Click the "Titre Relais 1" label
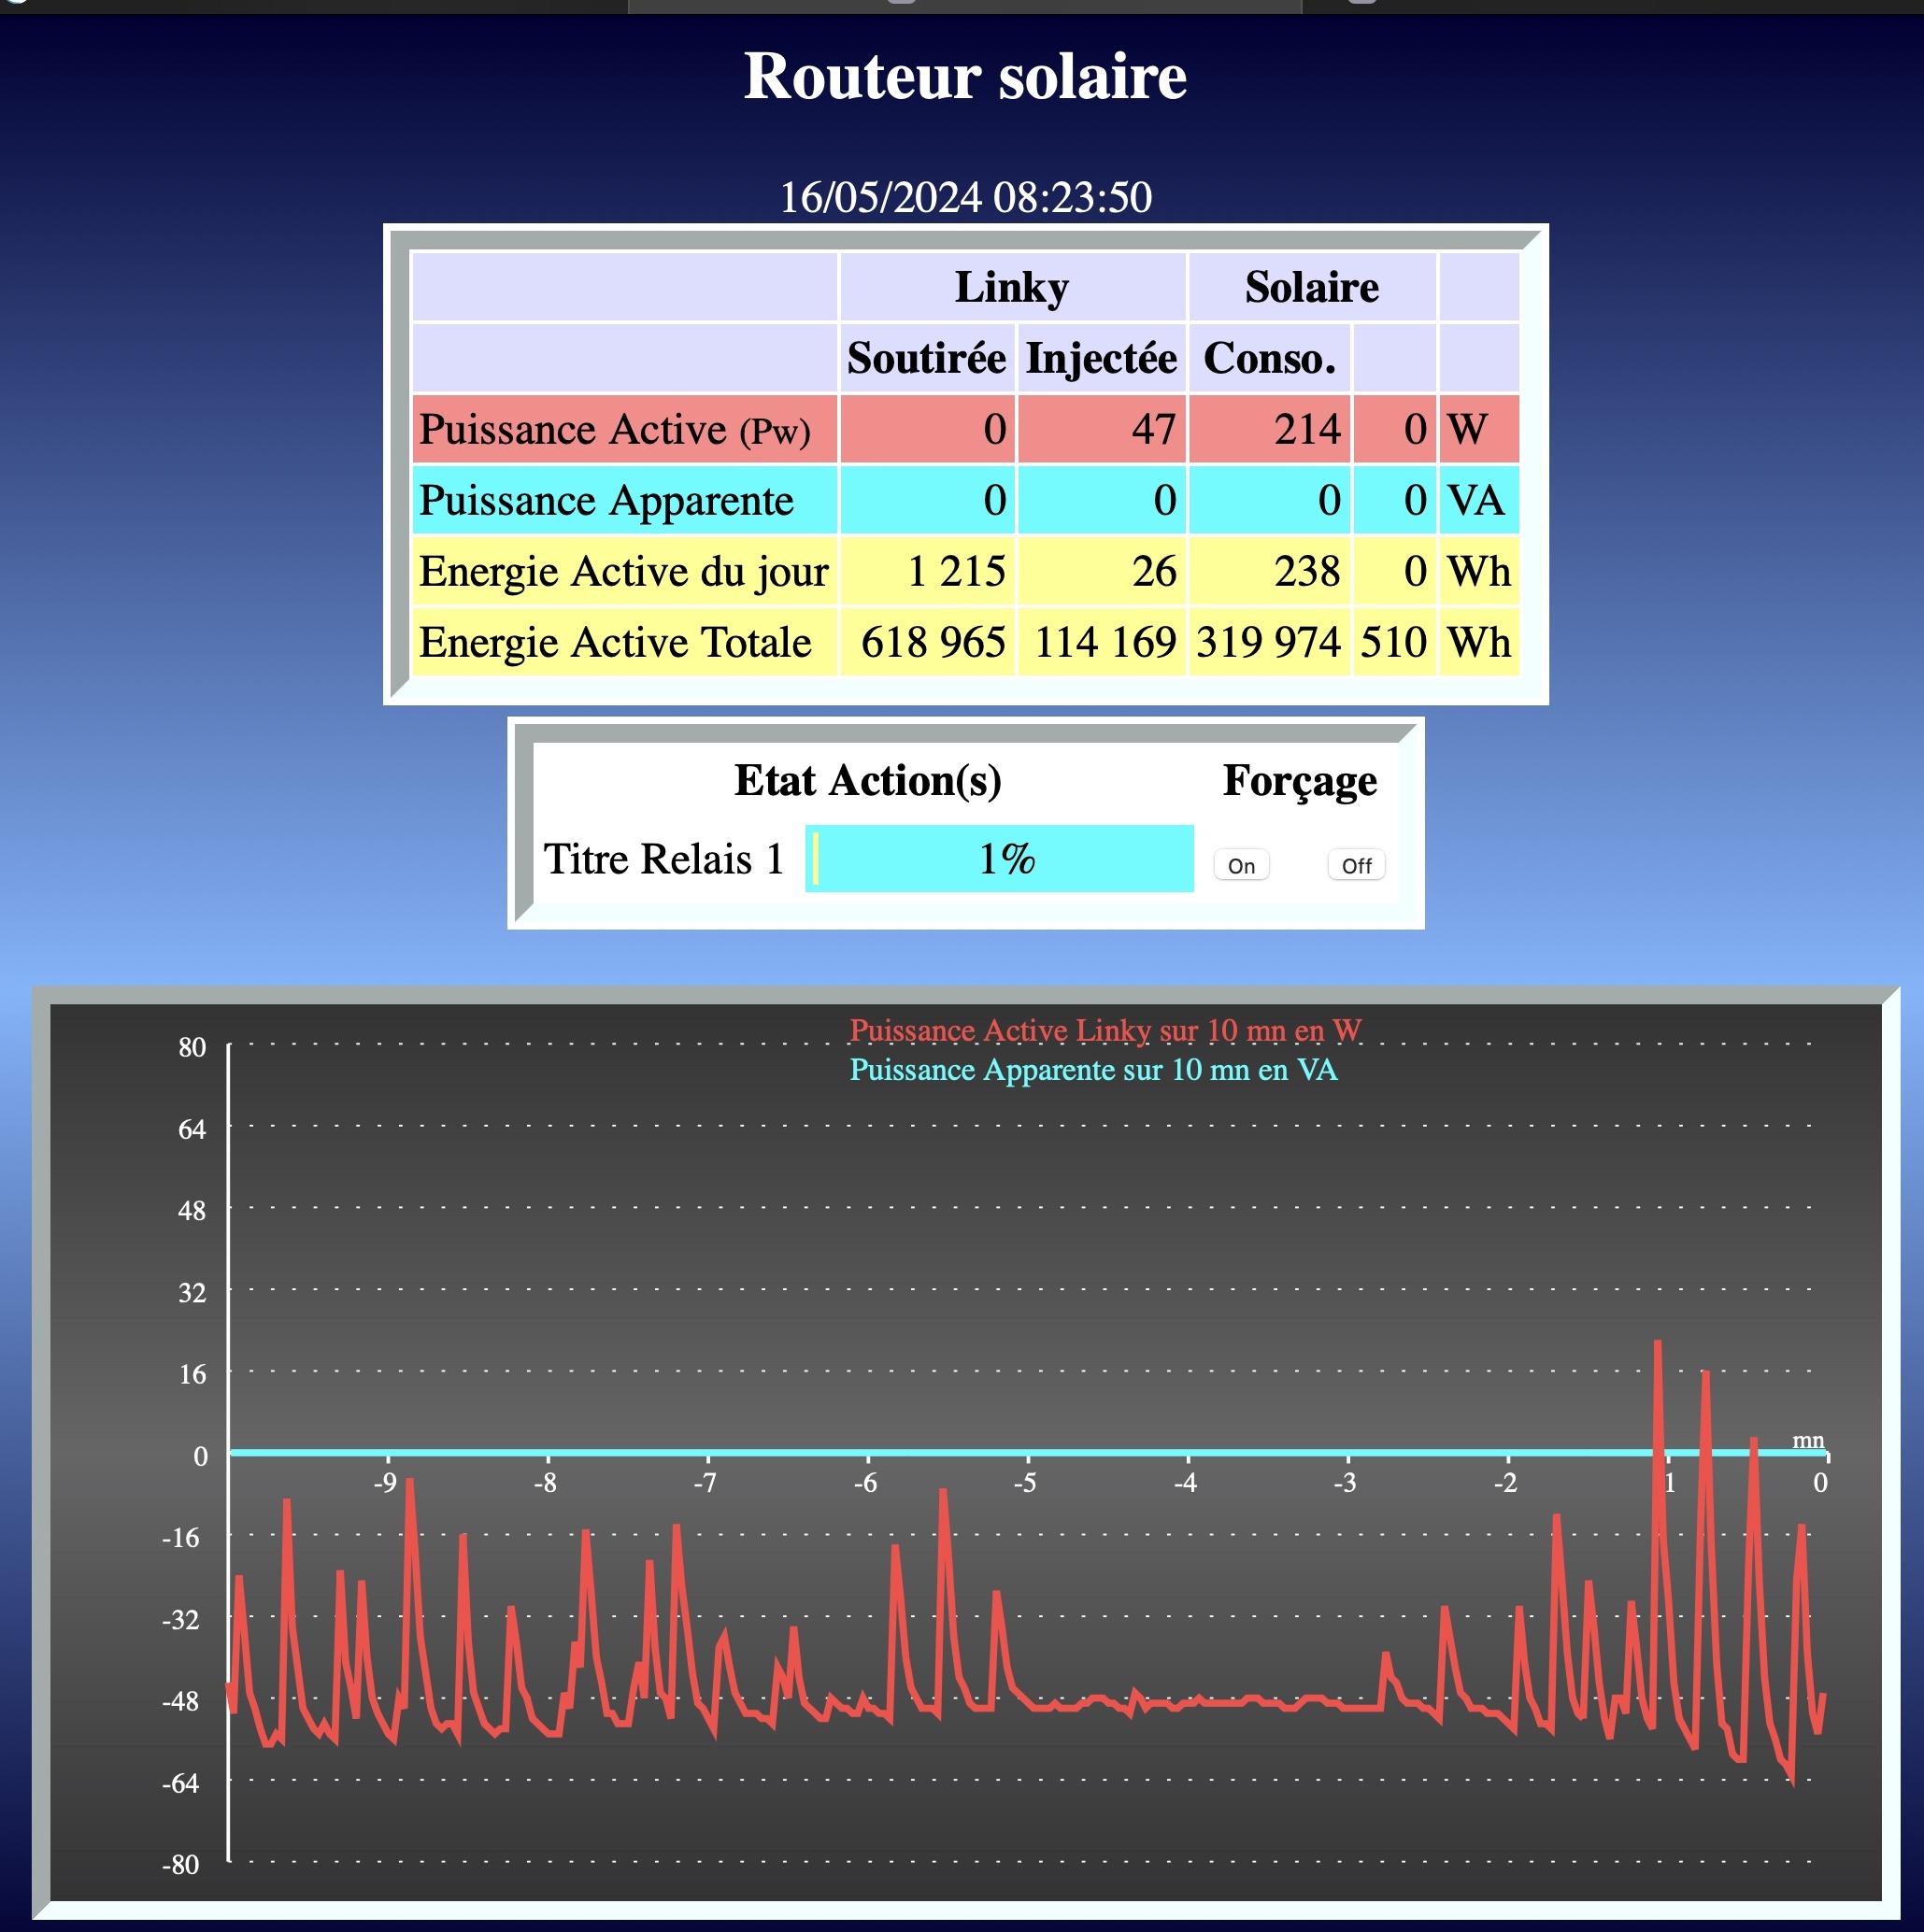 point(663,859)
